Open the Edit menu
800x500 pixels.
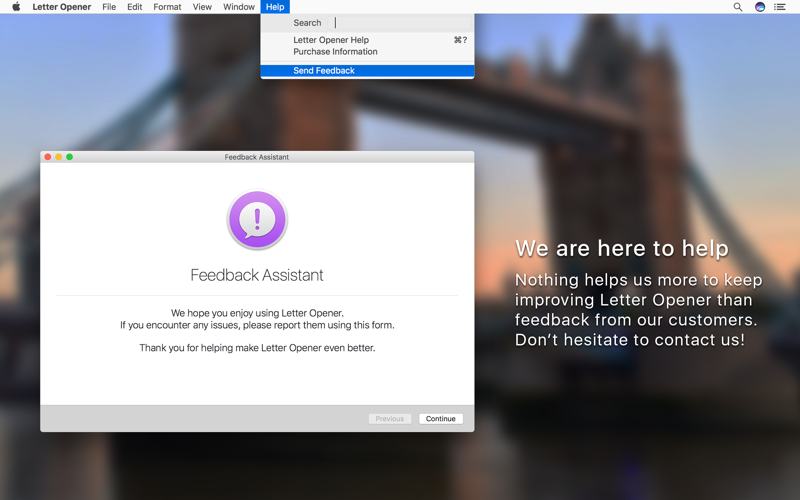point(135,7)
